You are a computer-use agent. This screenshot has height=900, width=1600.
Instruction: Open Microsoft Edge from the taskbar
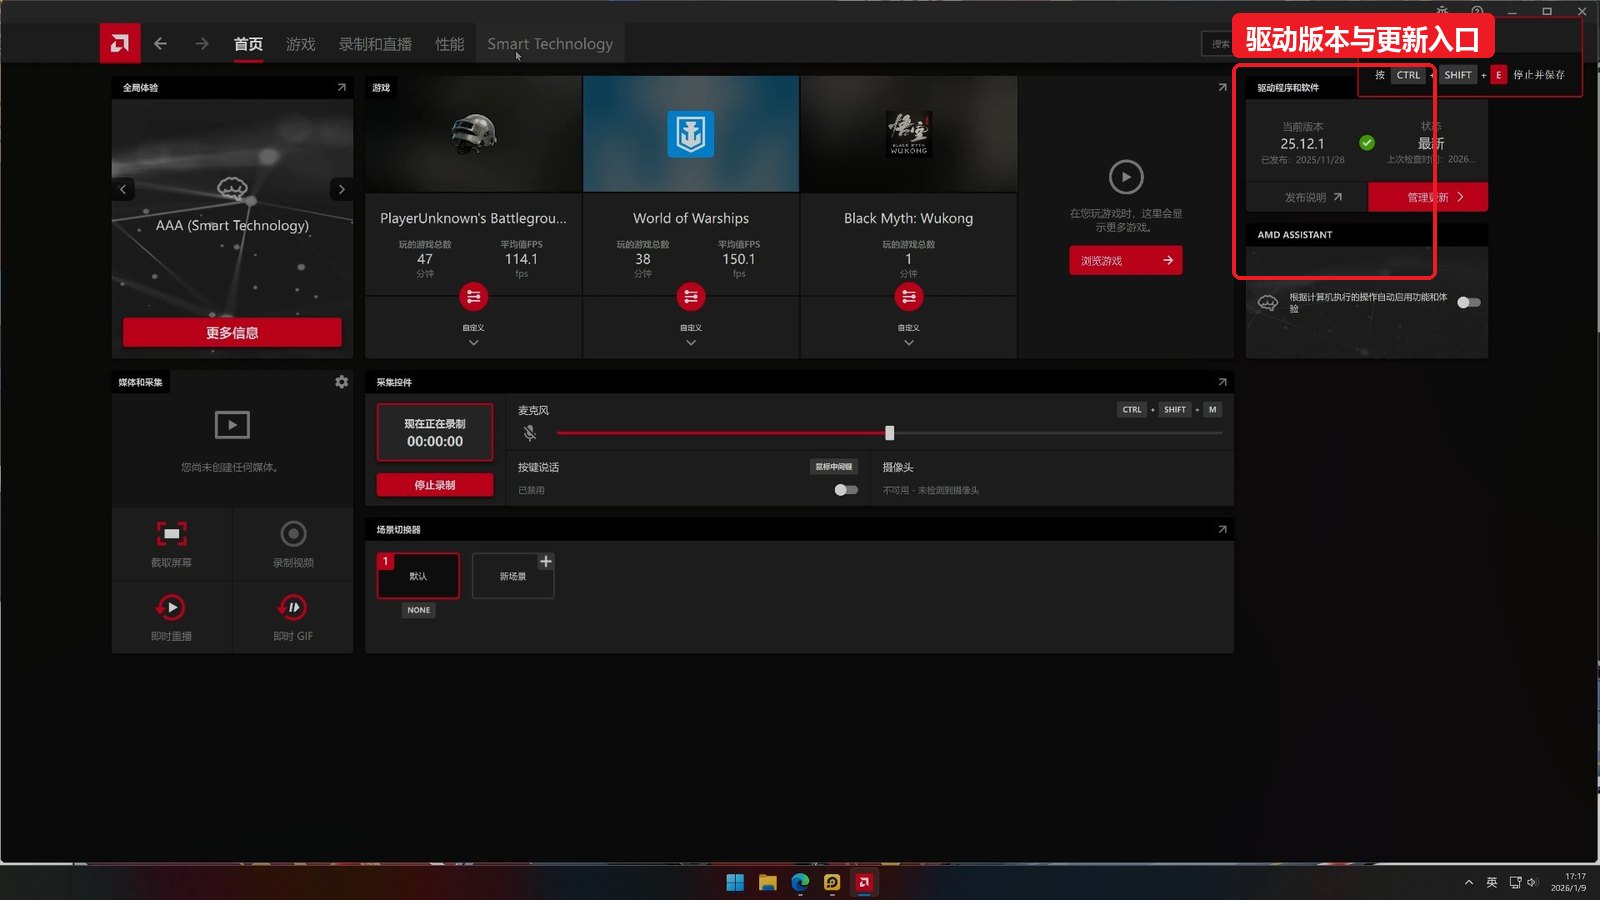tap(800, 882)
